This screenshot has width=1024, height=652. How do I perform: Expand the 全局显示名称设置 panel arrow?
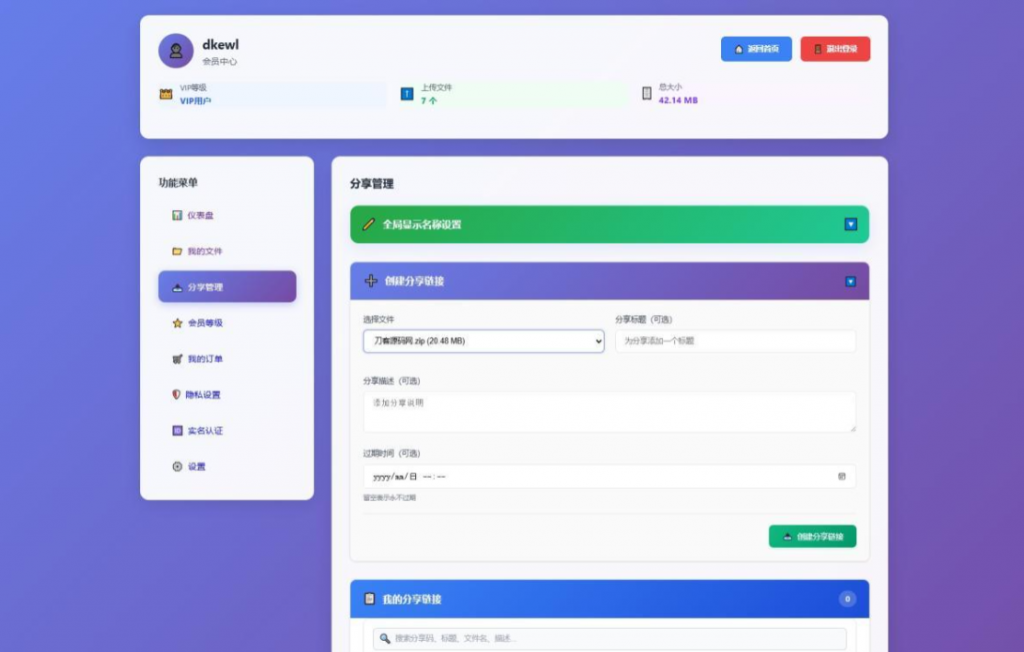(850, 224)
